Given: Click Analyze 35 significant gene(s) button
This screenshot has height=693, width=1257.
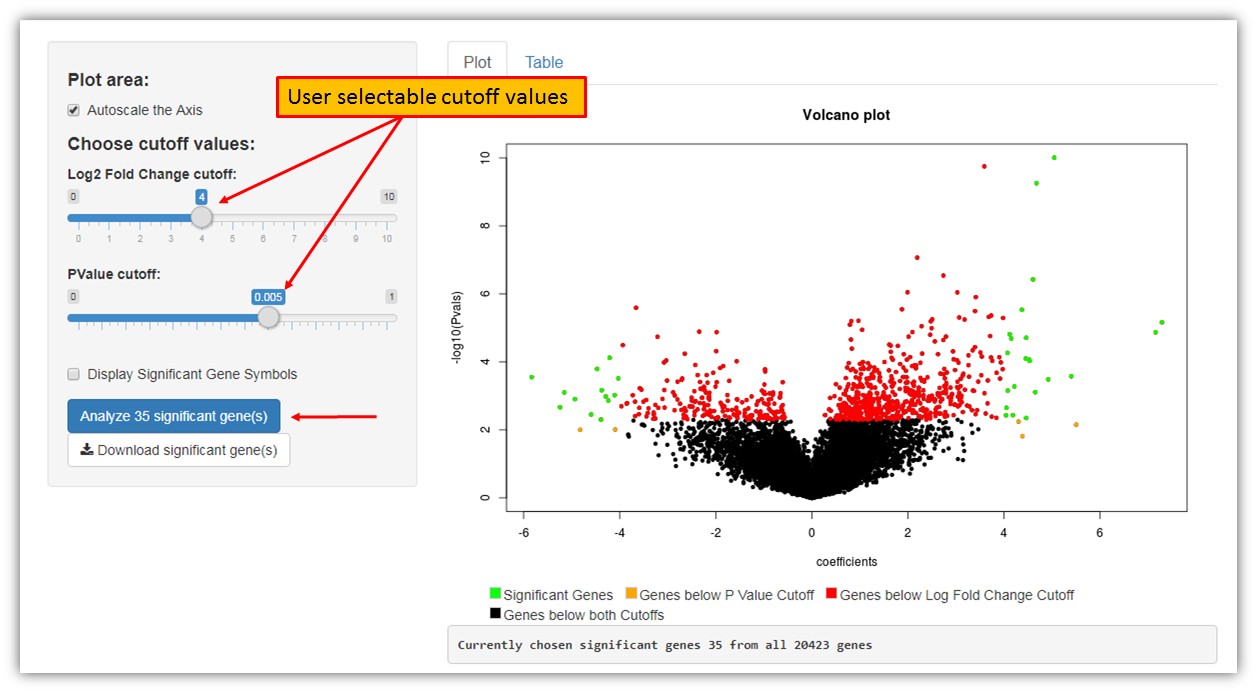Looking at the screenshot, I should (x=174, y=416).
